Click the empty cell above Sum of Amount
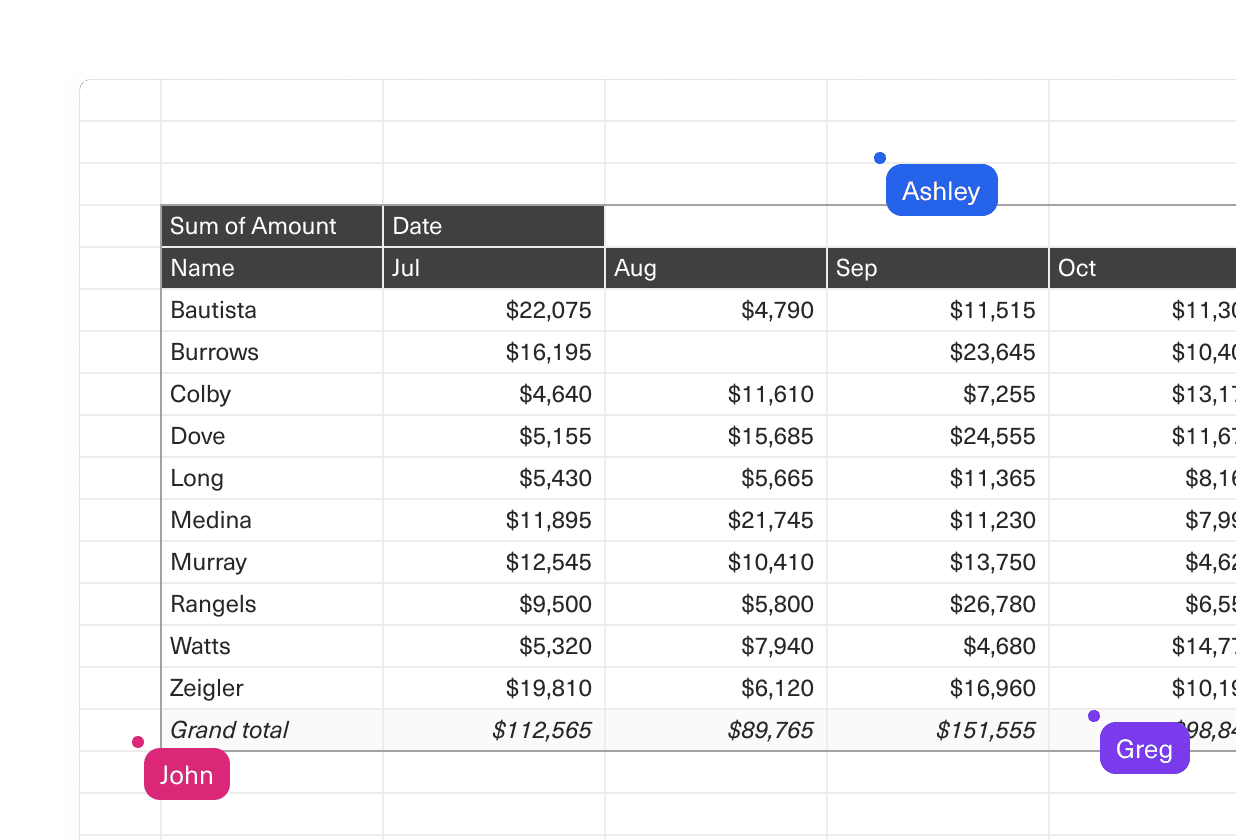 tap(272, 184)
